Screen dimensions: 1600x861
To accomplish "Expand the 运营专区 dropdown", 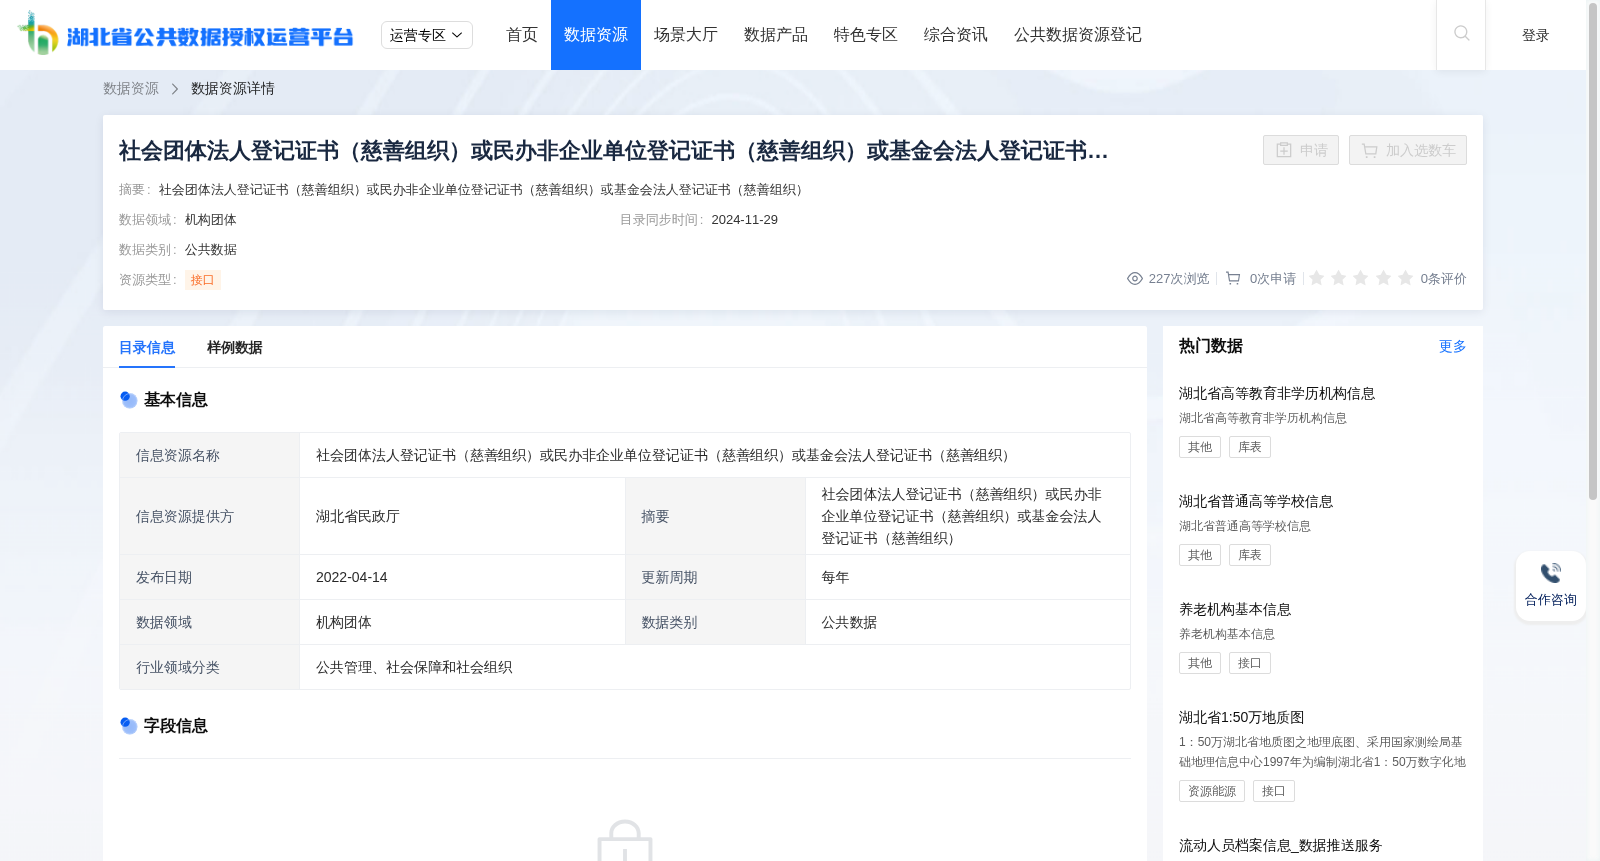I will tap(427, 35).
